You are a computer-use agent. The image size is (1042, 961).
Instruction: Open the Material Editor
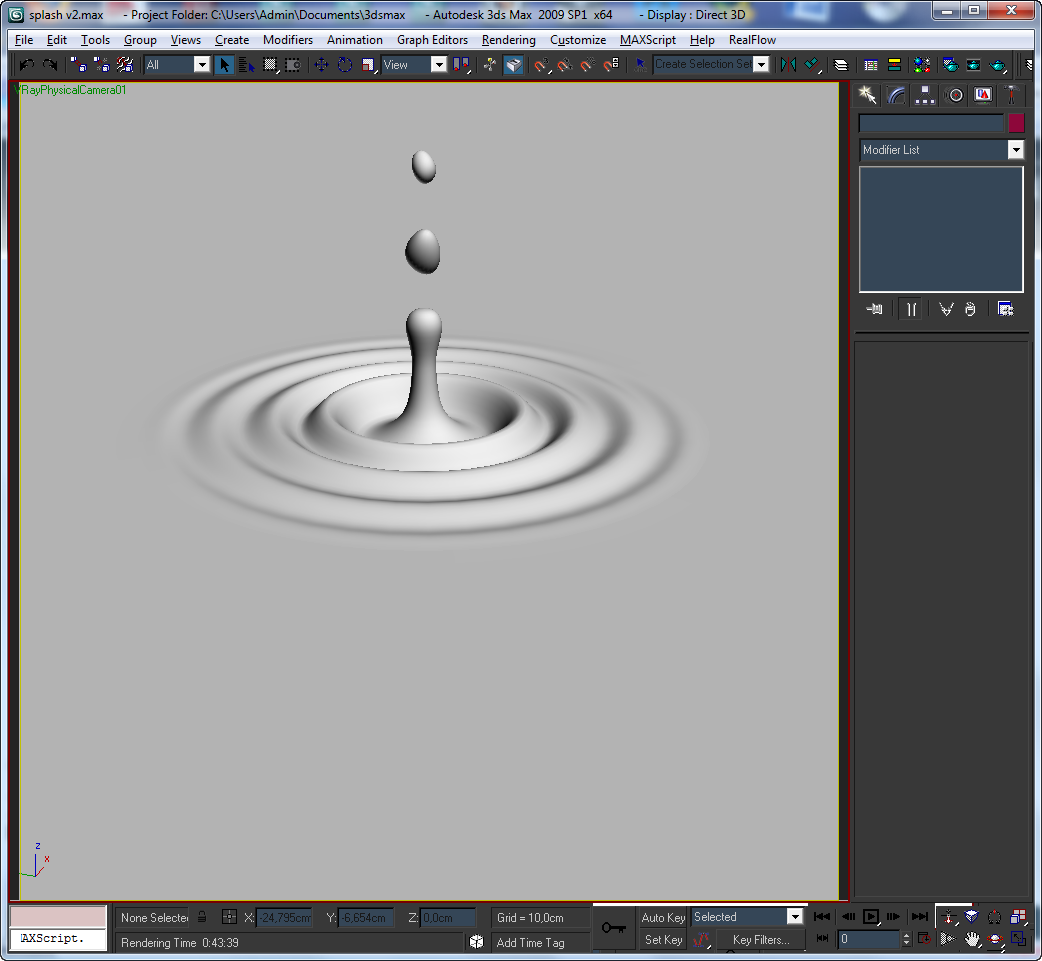(921, 64)
